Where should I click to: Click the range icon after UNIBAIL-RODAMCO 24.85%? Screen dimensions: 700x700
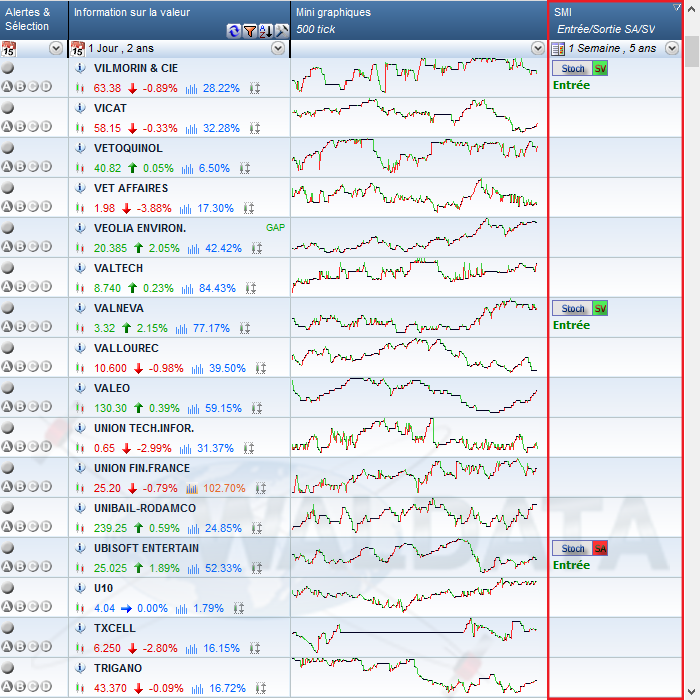pos(257,528)
